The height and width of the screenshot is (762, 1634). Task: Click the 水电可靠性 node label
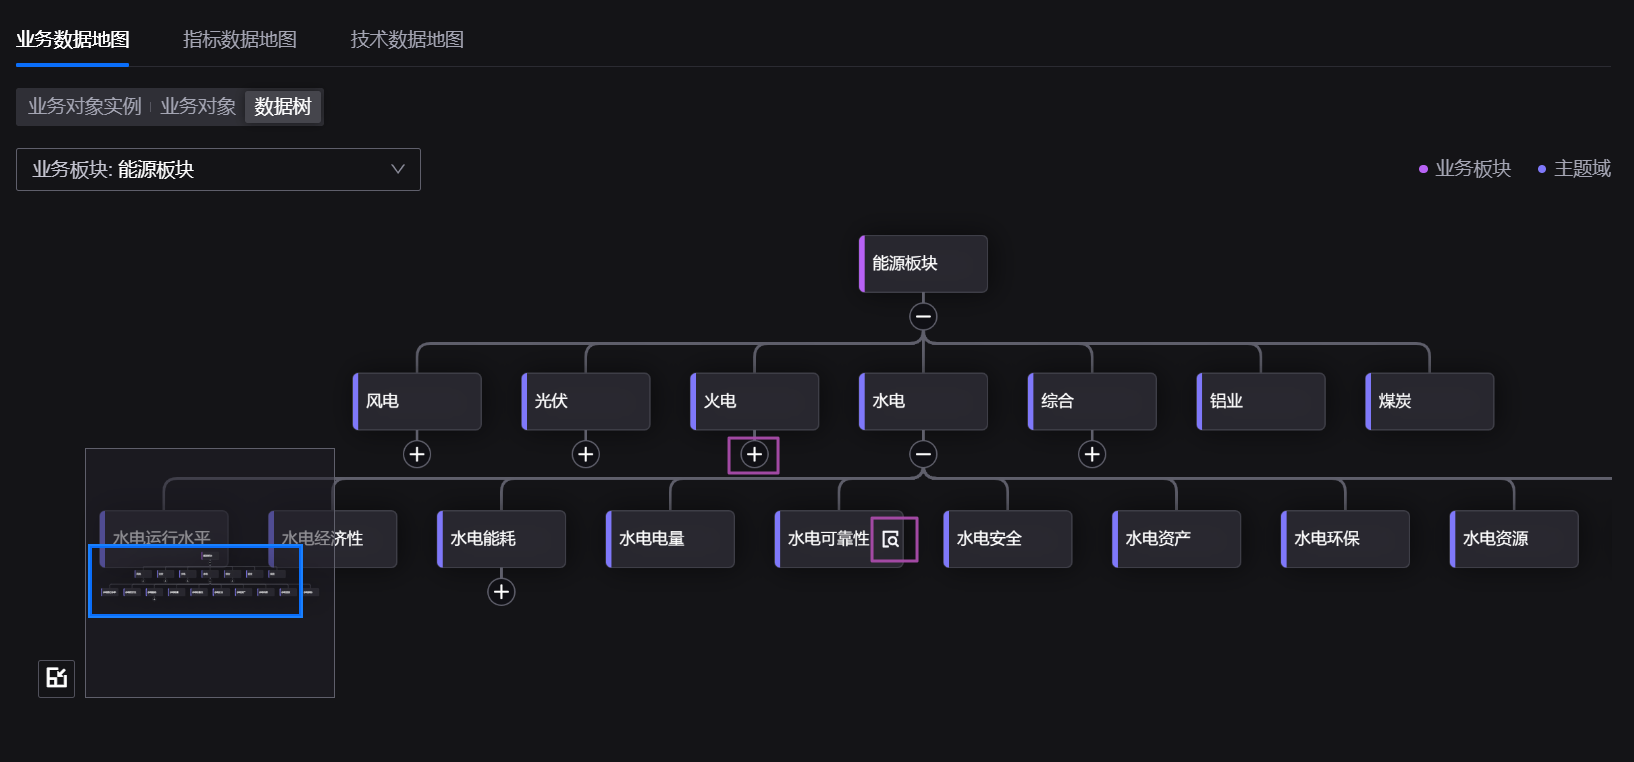click(x=828, y=539)
